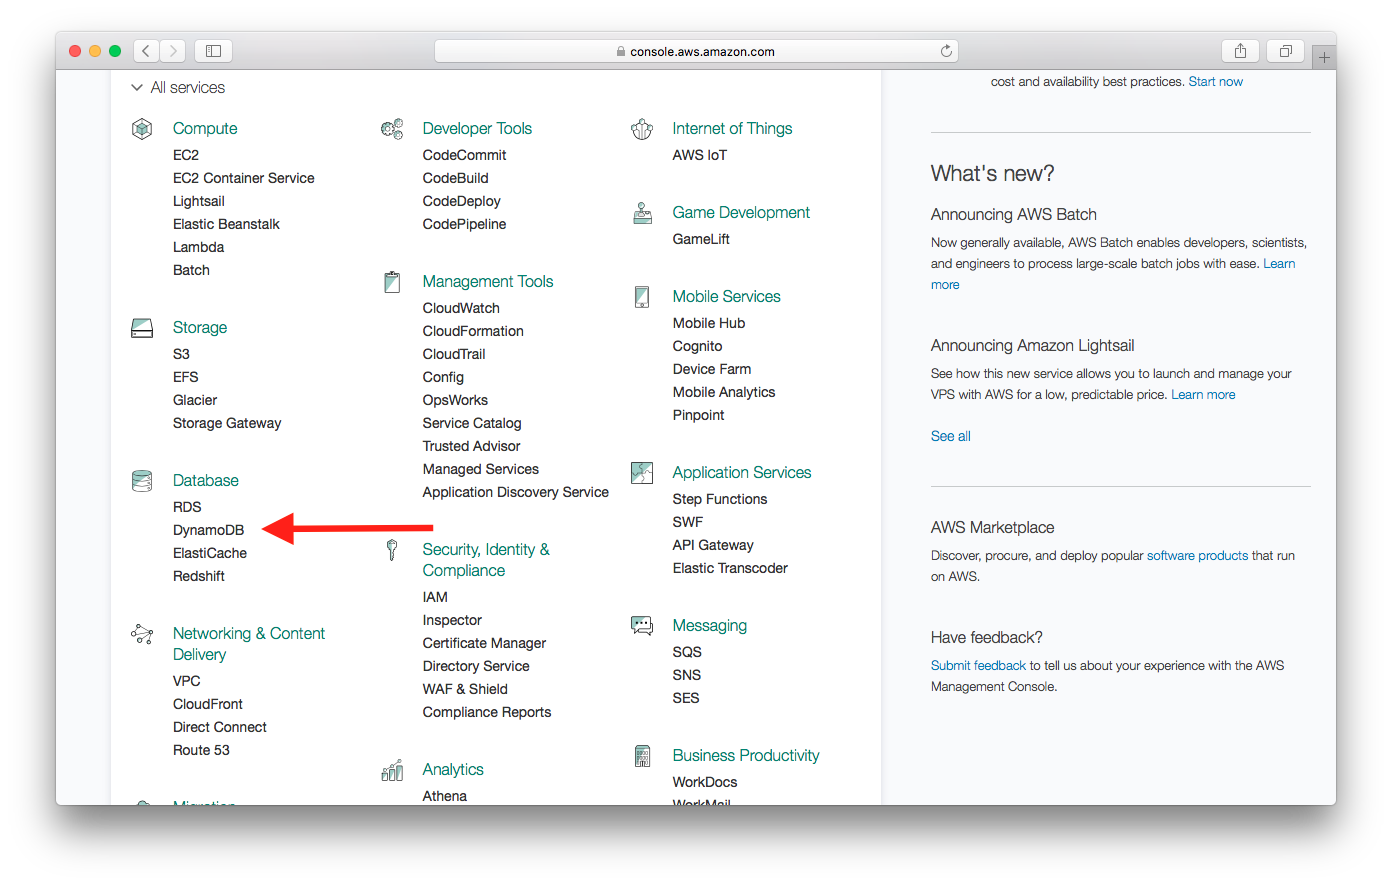
Task: Toggle the Safari sidebar button
Action: coord(213,51)
